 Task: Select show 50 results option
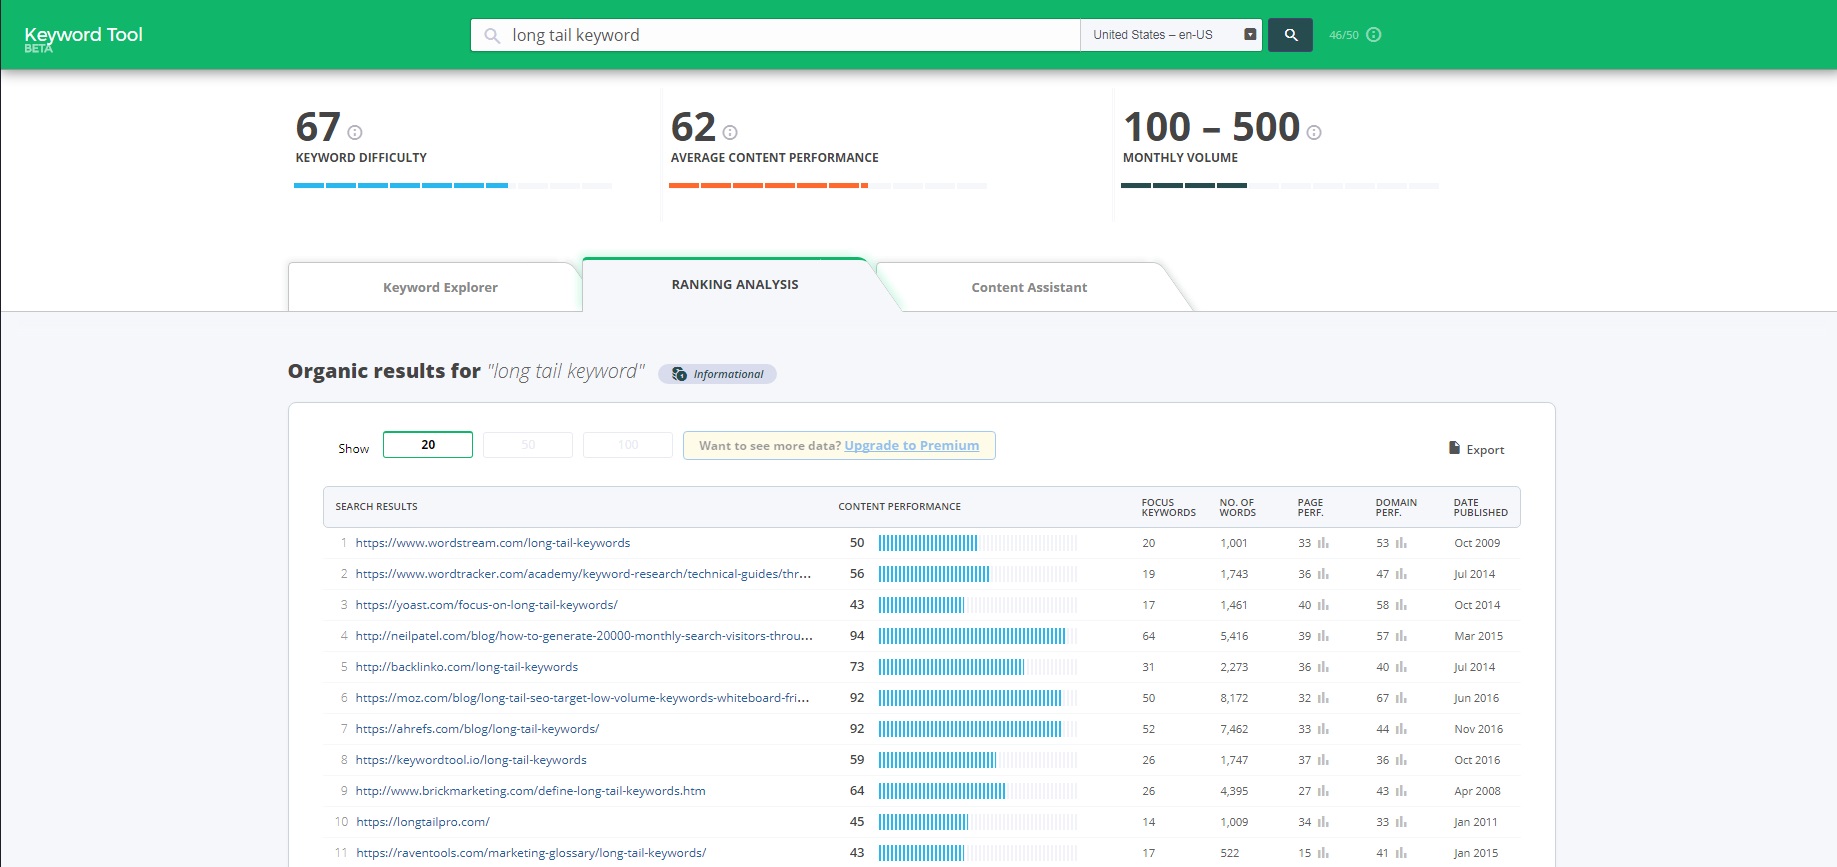[x=528, y=445]
